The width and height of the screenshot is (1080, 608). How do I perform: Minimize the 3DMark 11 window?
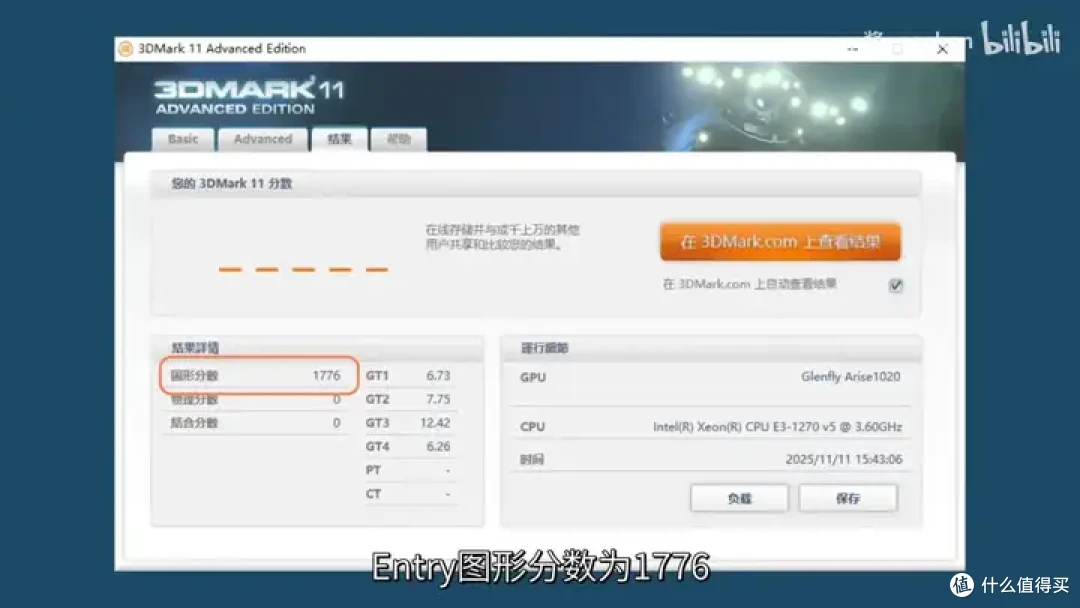coord(853,49)
